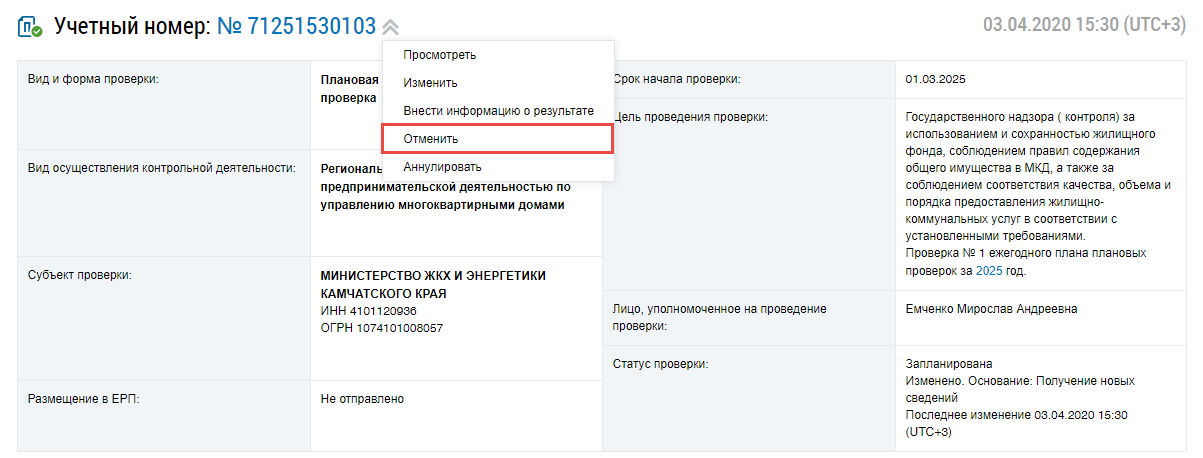Click the 'Не отправлено' ЕРП placement value
1203x458 pixels.
pyautogui.click(x=362, y=399)
